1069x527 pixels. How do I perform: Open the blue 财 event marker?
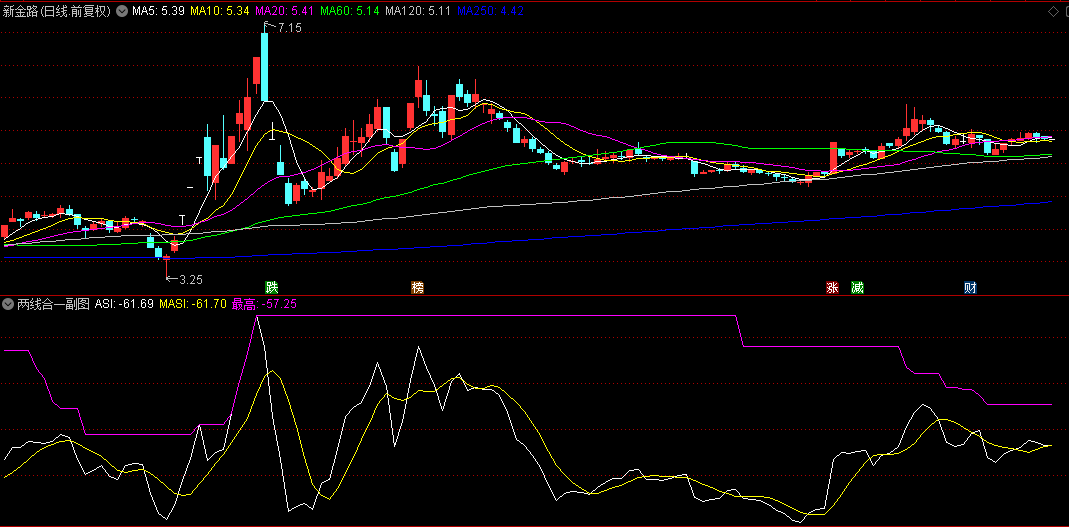click(x=970, y=287)
